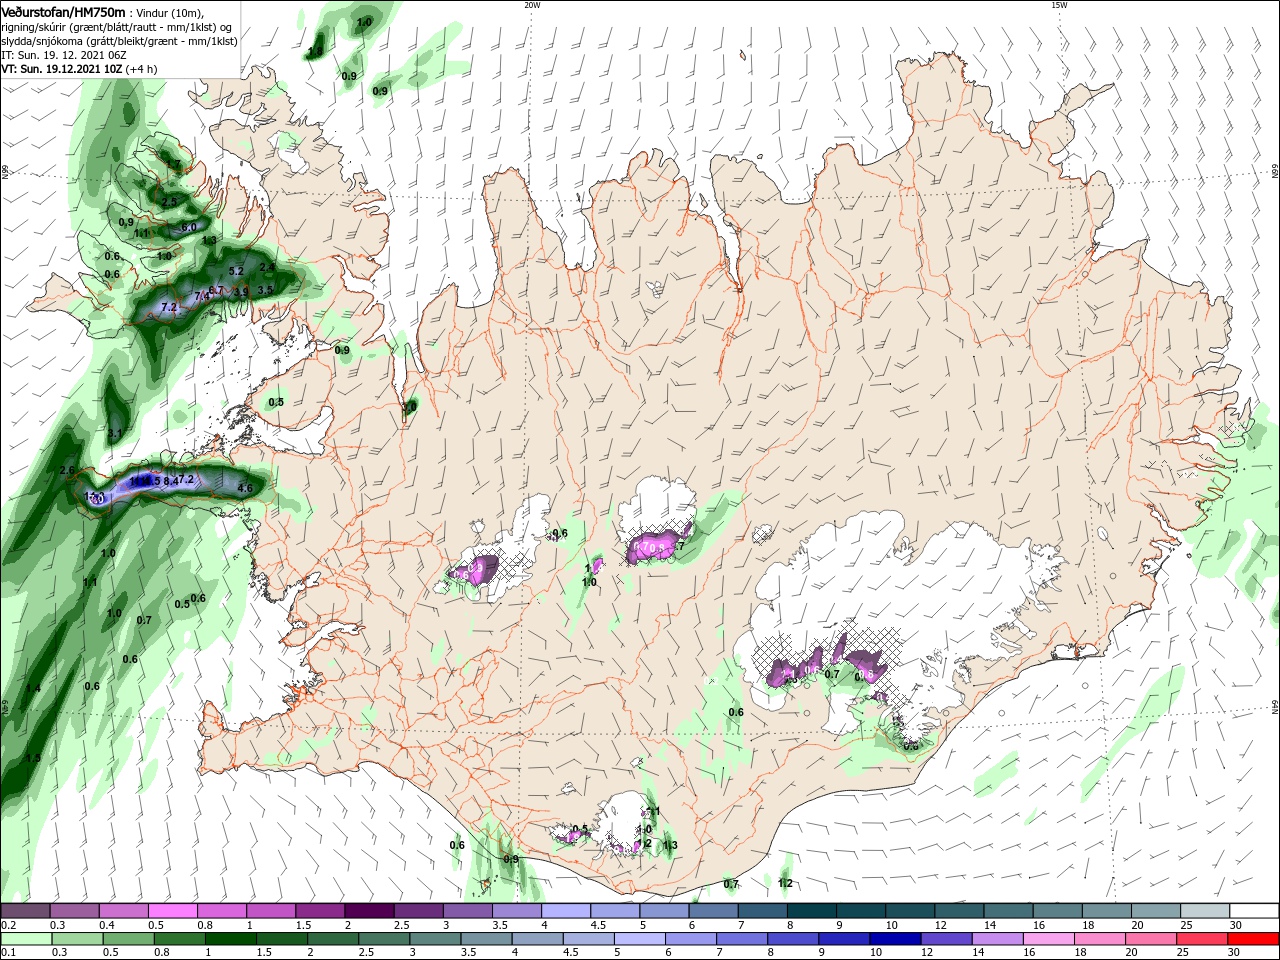Select the dull mauve first swatch of the upper legend
This screenshot has height=960, width=1280.
pyautogui.click(x=25, y=911)
